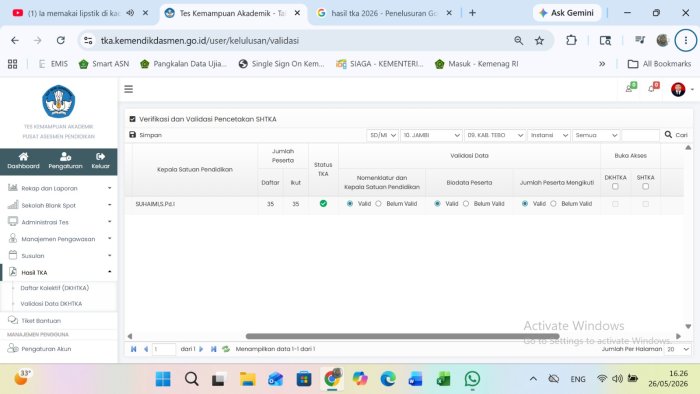Open the 09. KAB. TEBO dropdown

495,135
